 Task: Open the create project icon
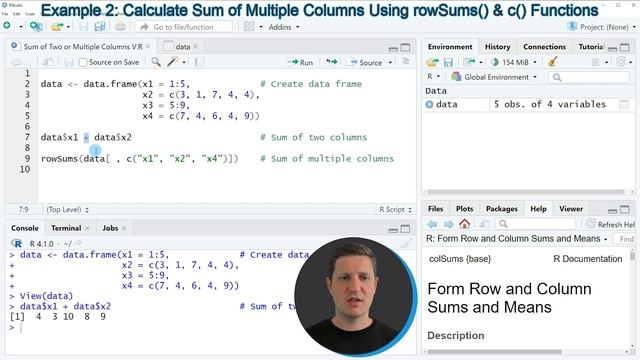36,27
